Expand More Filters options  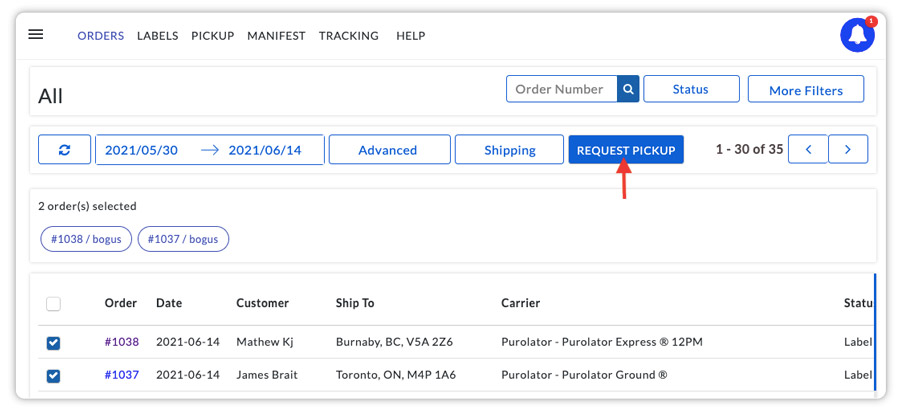click(806, 90)
